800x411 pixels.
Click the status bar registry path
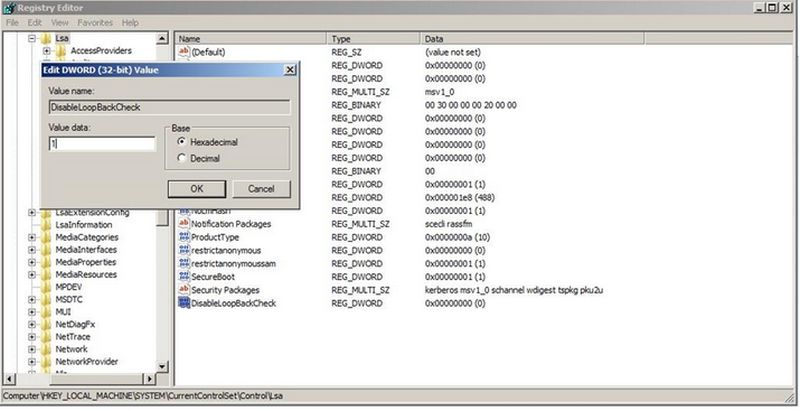[x=143, y=396]
